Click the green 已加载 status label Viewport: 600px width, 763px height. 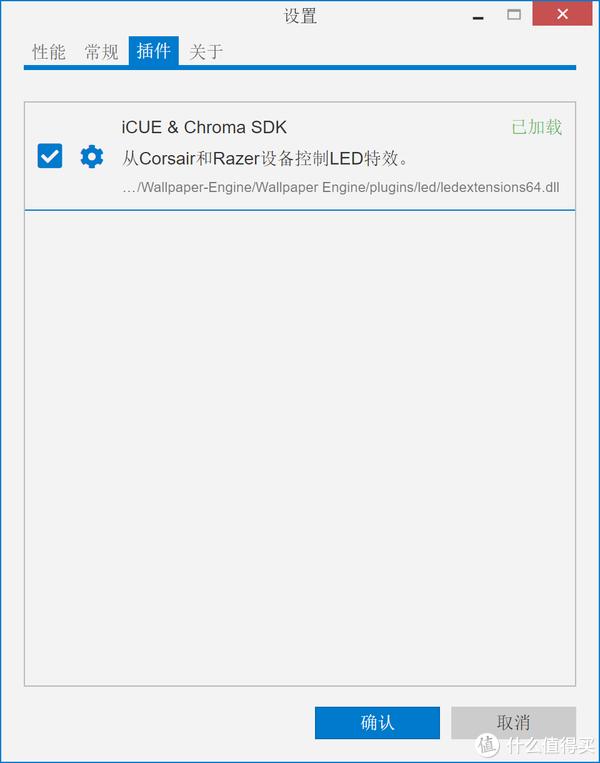click(x=536, y=127)
